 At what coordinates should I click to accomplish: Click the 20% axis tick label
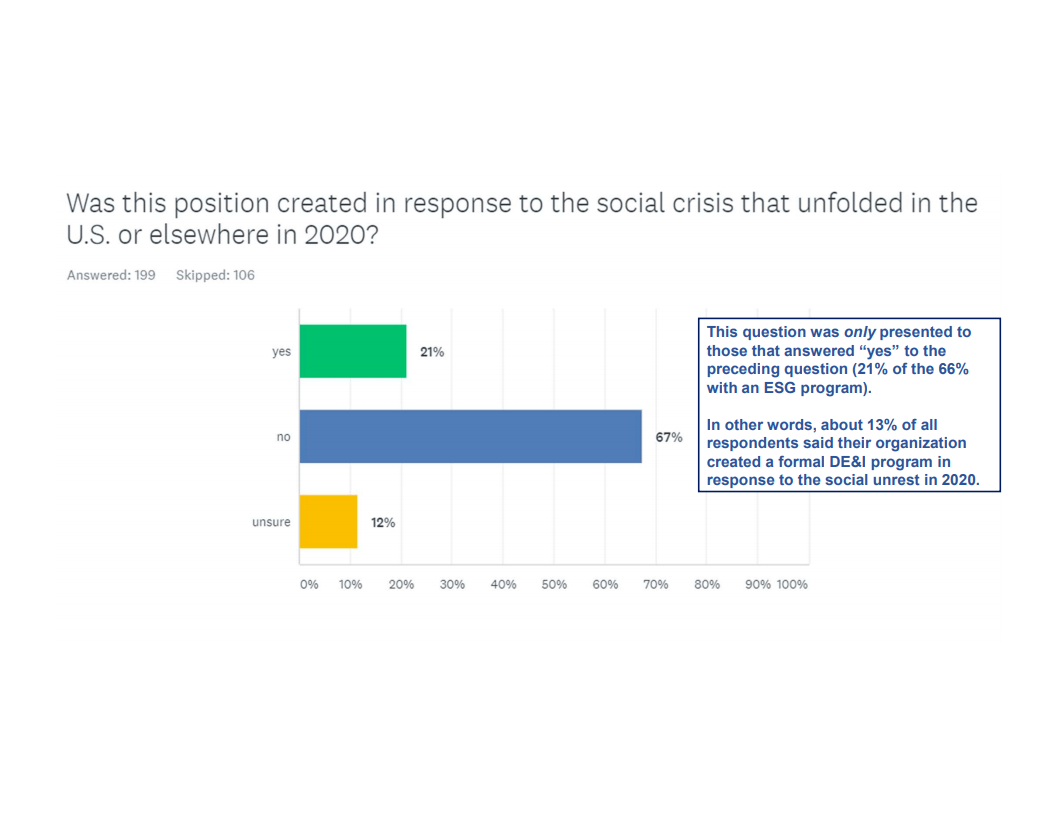401,584
